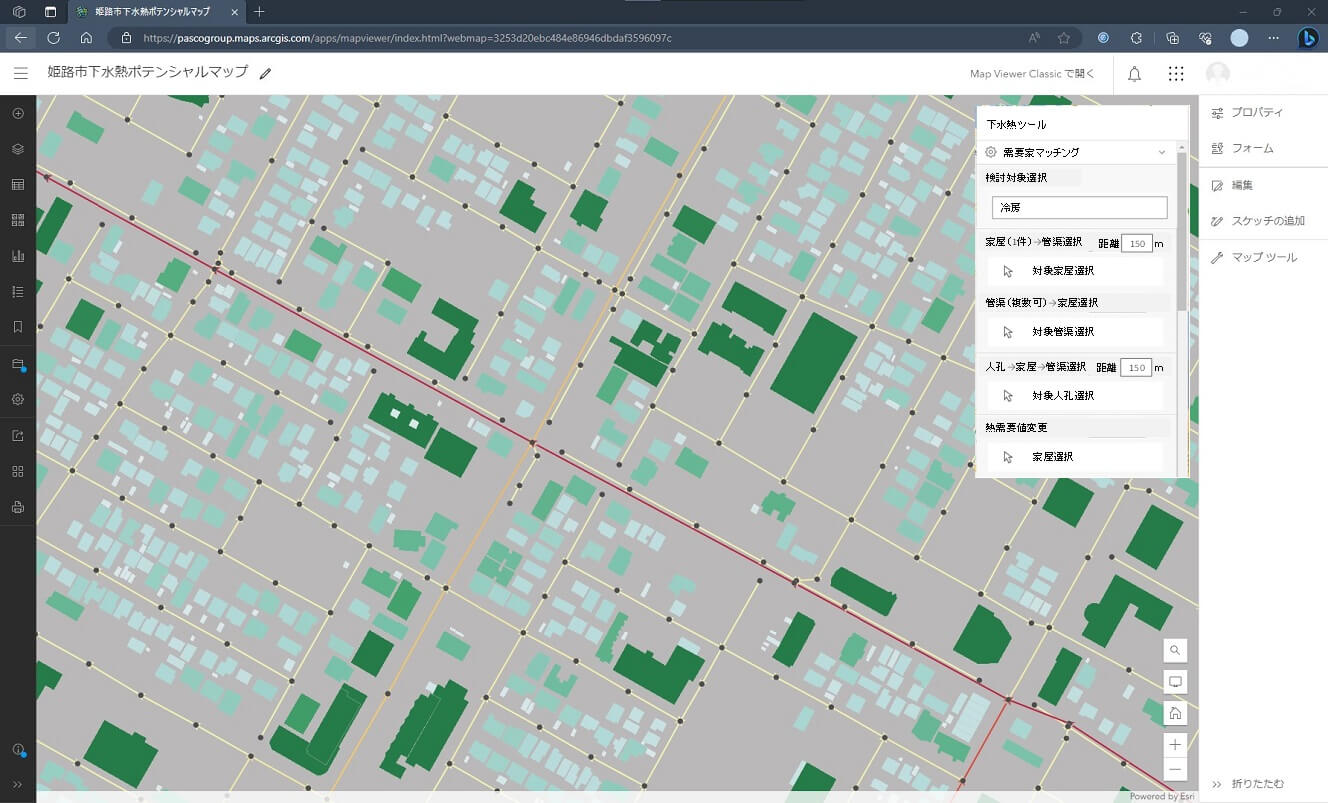Open the Layers panel
The image size is (1328, 803).
click(x=18, y=149)
